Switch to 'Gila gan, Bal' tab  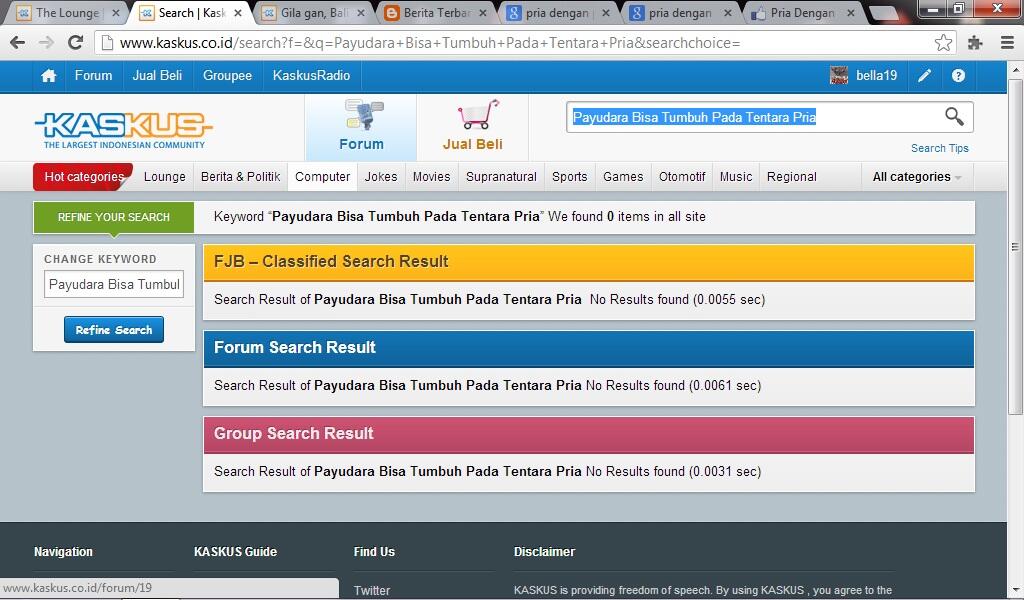pos(313,13)
